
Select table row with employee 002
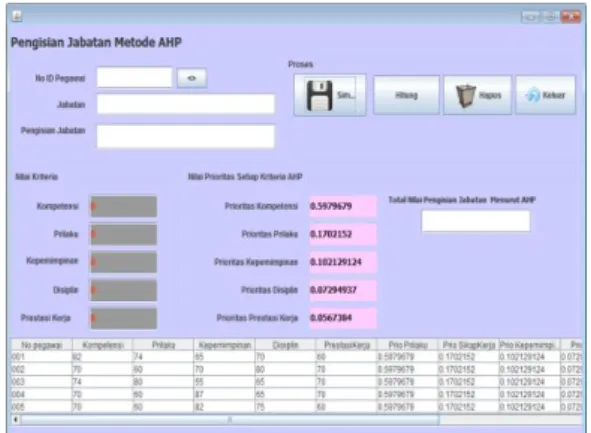pos(296,369)
